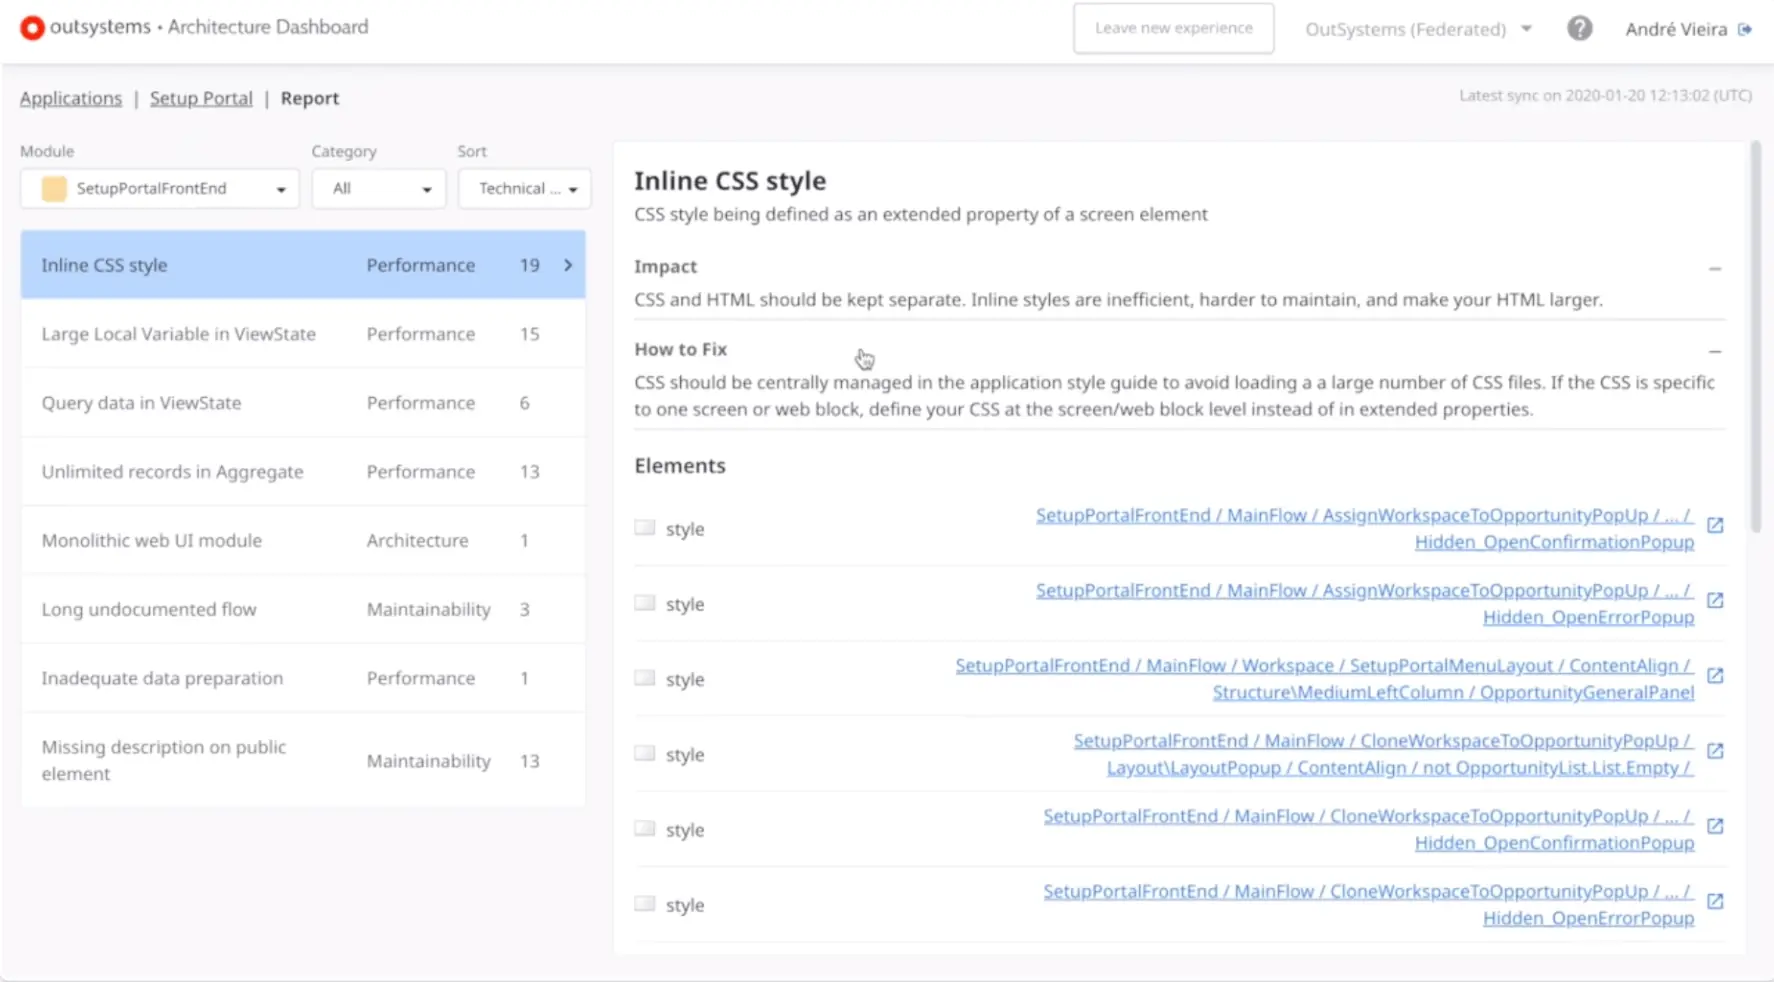This screenshot has width=1774, height=982.
Task: Open external link icon for AssignWorkspace Hidden_OpenErrorPopup
Action: (1715, 600)
